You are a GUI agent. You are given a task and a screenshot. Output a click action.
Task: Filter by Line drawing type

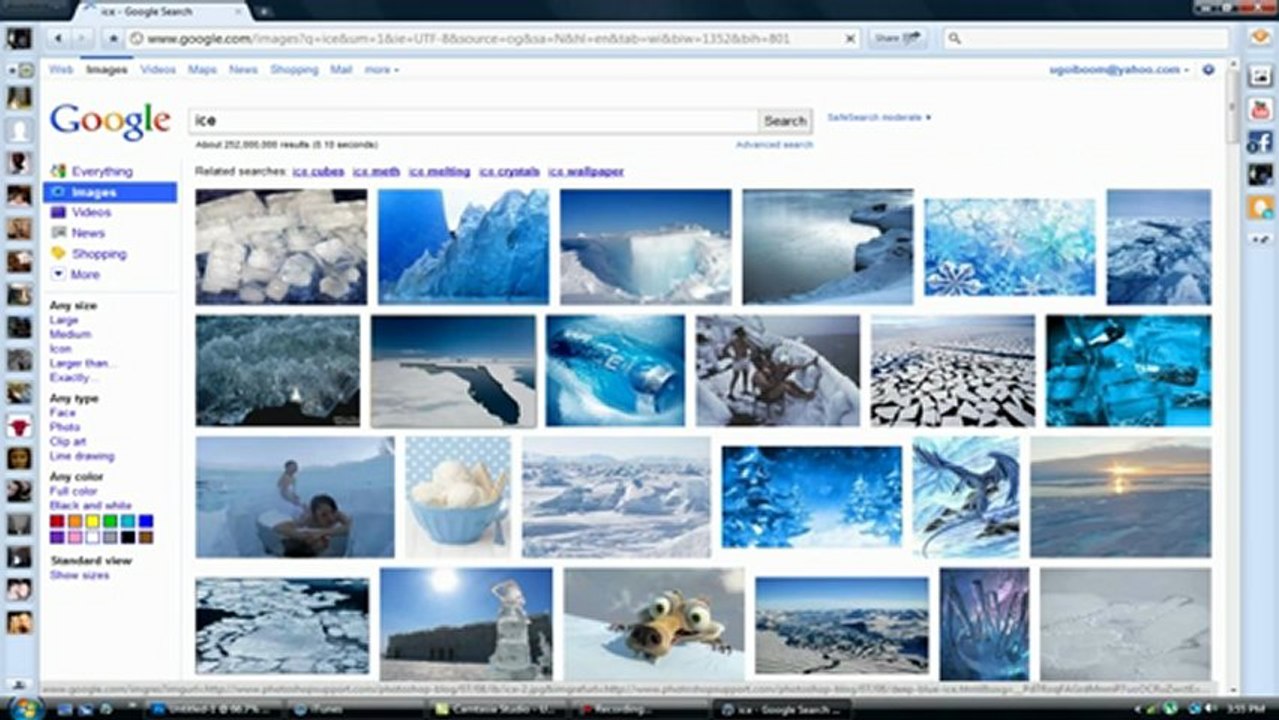point(82,456)
